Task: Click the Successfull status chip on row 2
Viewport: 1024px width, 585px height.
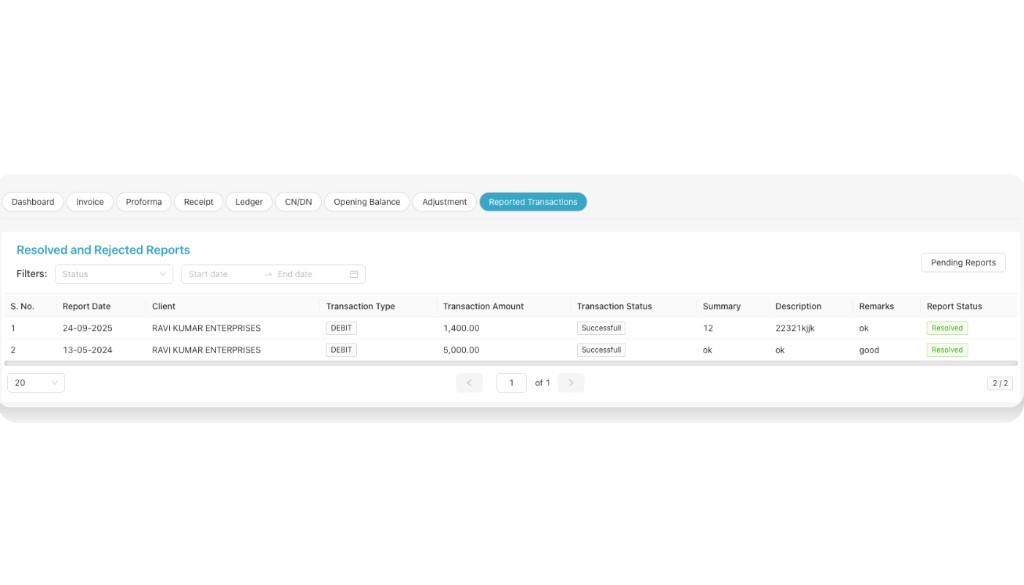Action: tap(600, 349)
